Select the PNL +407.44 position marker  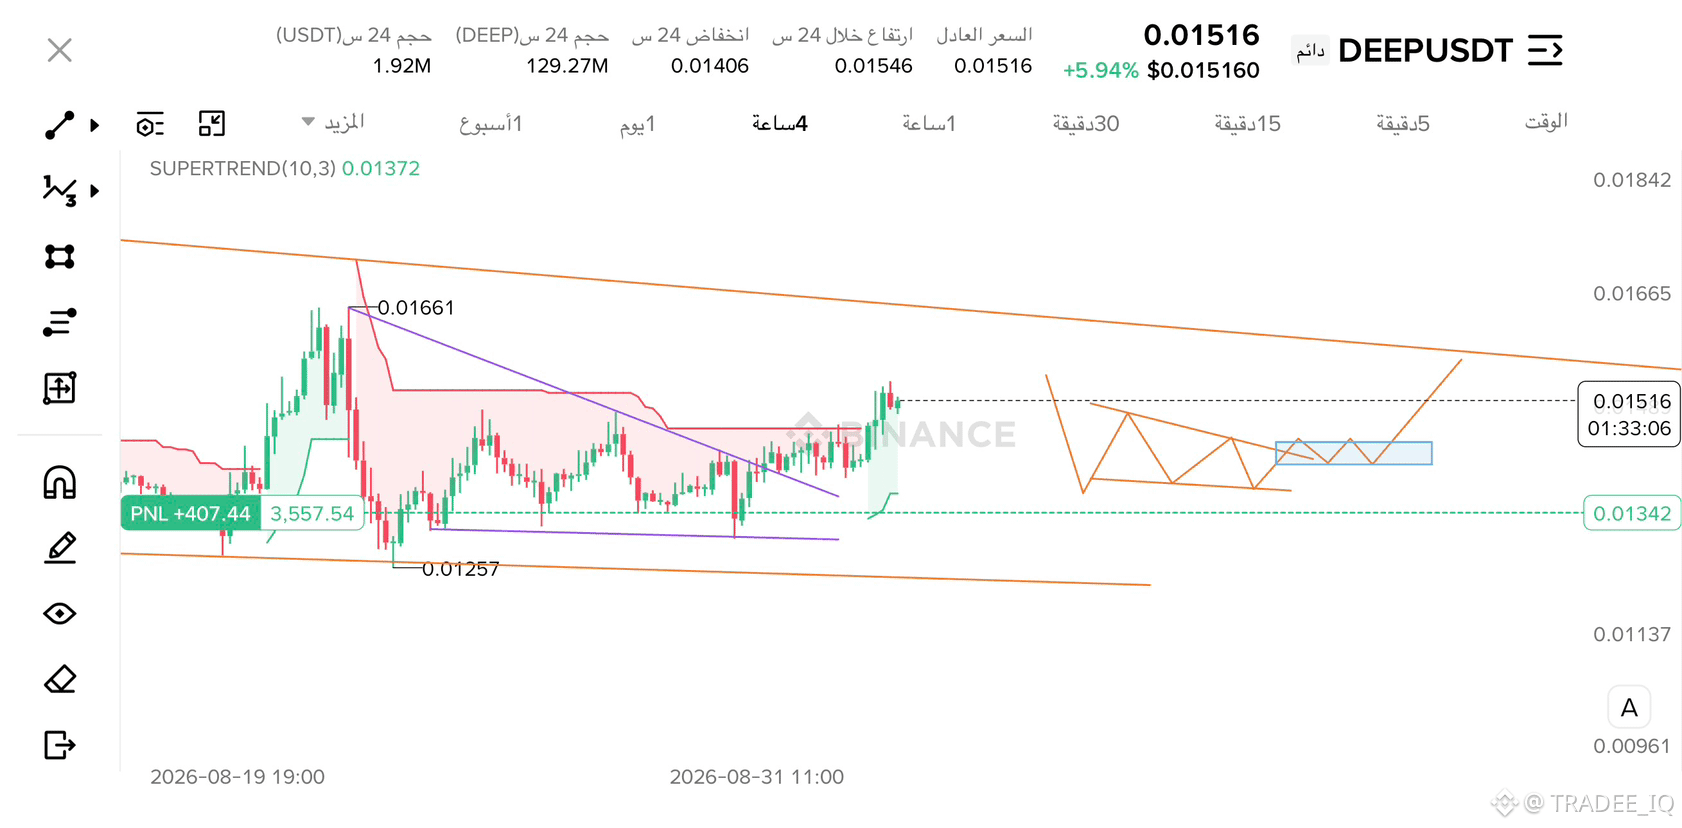pos(190,513)
